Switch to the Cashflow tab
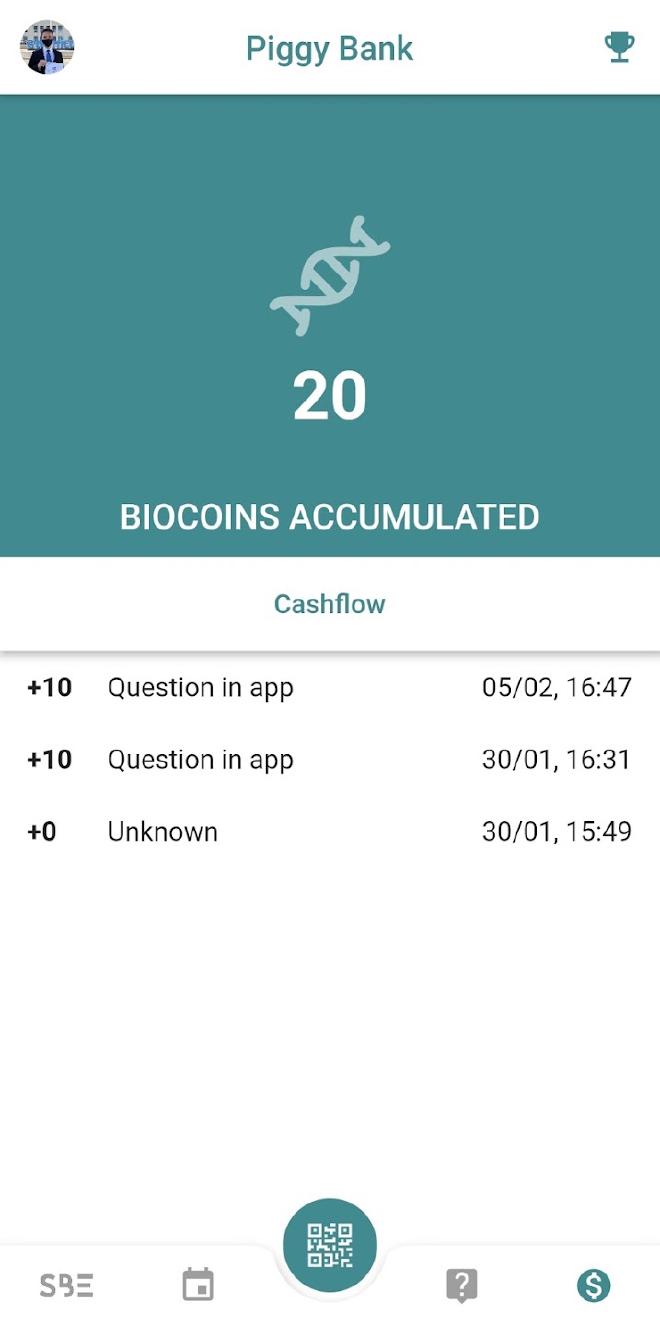The image size is (660, 1326). click(x=330, y=604)
